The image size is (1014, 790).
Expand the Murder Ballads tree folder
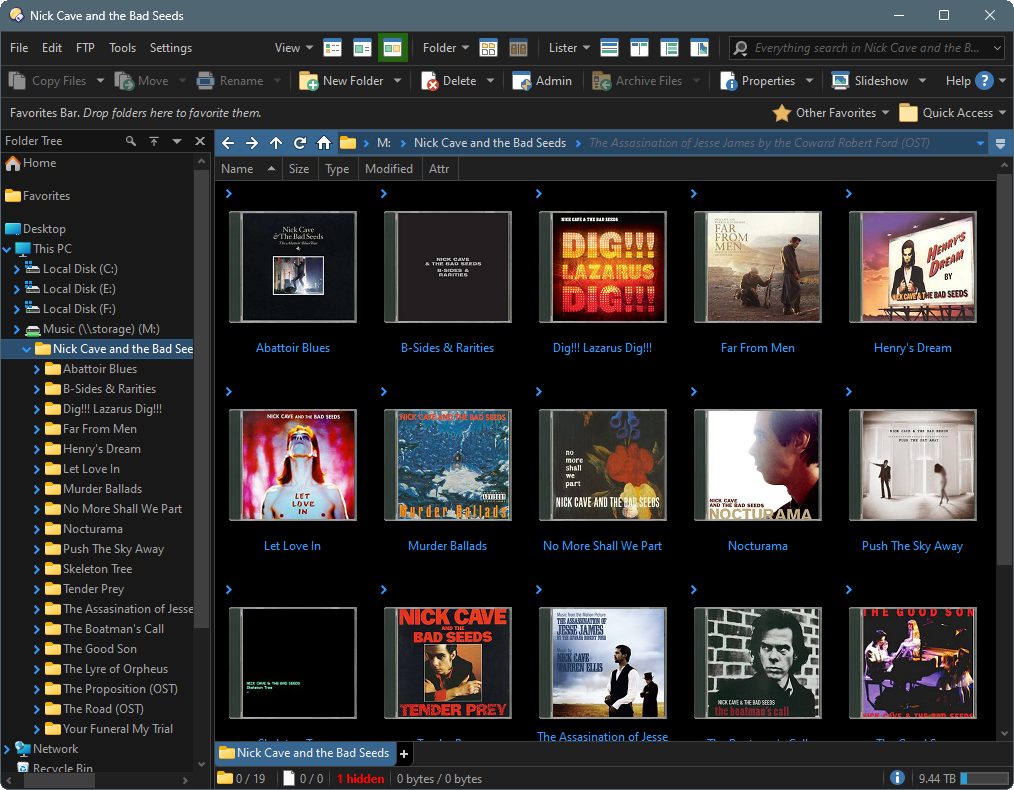pos(37,489)
